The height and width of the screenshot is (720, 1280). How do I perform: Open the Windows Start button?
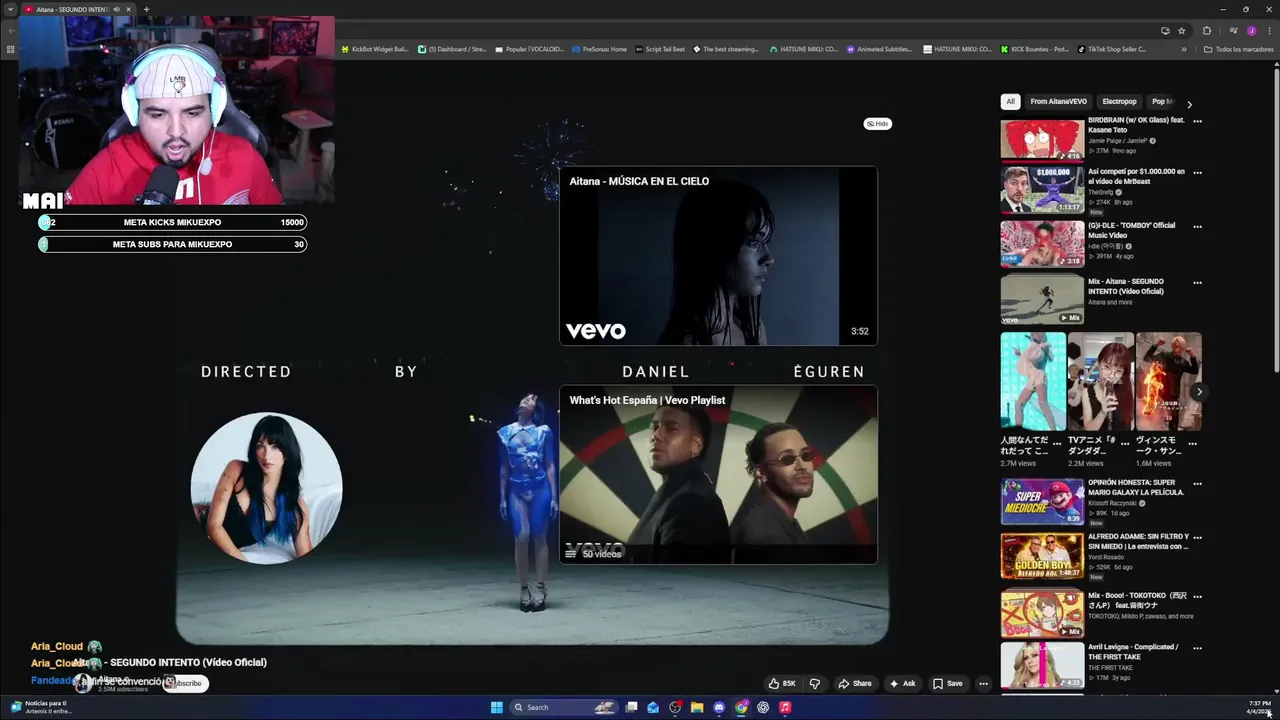(x=497, y=707)
